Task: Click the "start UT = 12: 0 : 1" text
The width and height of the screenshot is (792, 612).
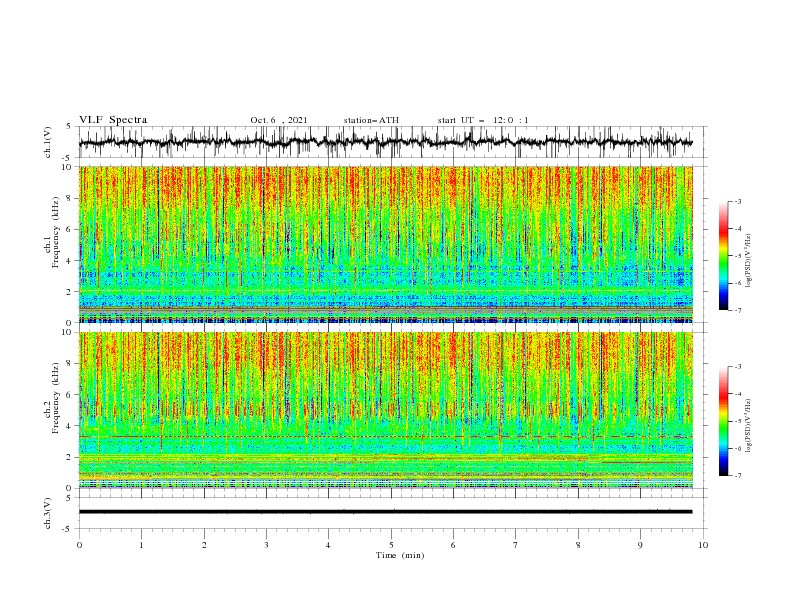Action: [483, 120]
